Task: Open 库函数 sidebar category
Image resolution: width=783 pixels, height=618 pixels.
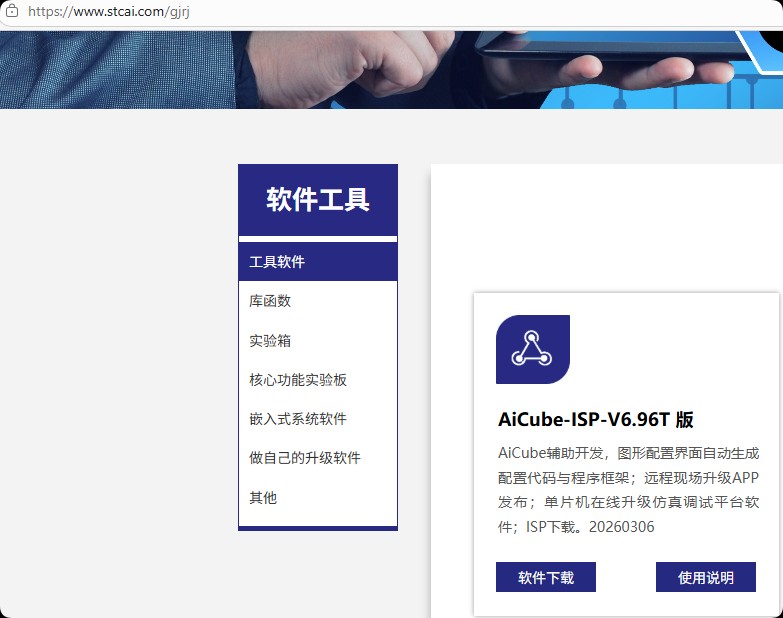Action: 318,301
